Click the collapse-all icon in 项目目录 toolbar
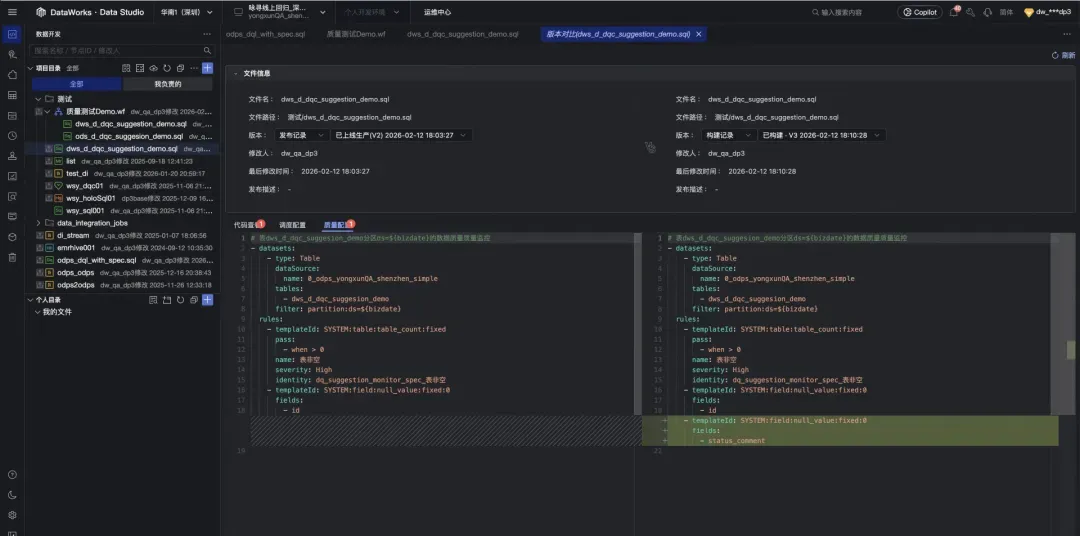Viewport: 1080px width, 536px height. [x=180, y=68]
